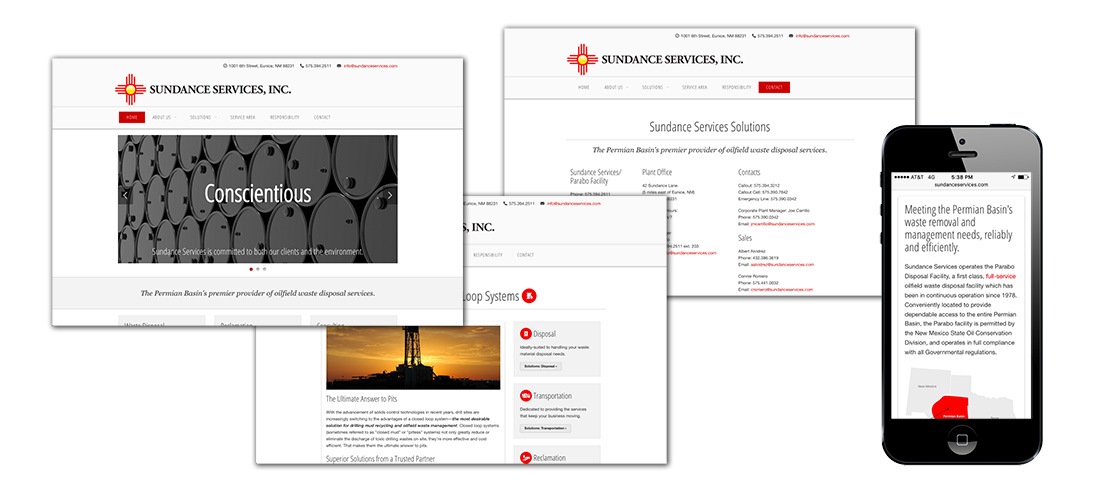Open Responsibility on the contact page nav
The width and height of the screenshot is (1100, 500).
tap(737, 88)
